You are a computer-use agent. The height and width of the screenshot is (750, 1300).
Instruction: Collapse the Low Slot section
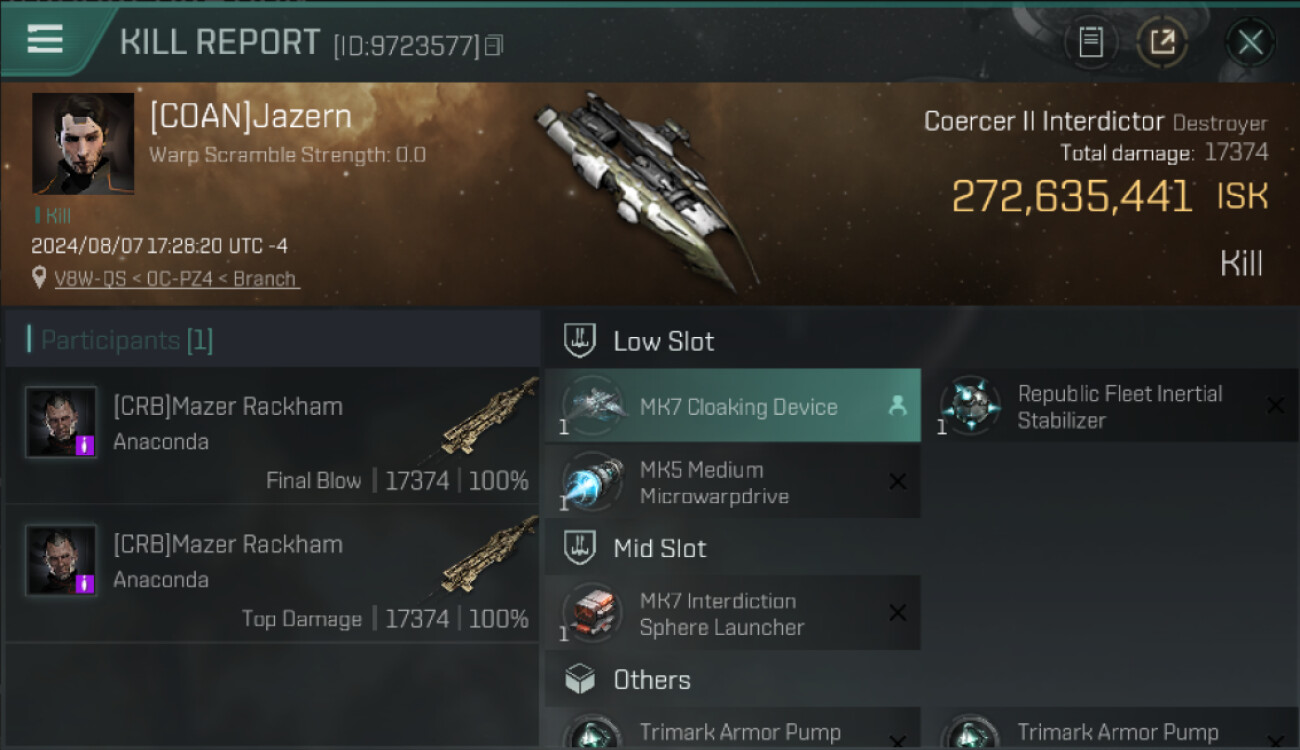pyautogui.click(x=664, y=341)
